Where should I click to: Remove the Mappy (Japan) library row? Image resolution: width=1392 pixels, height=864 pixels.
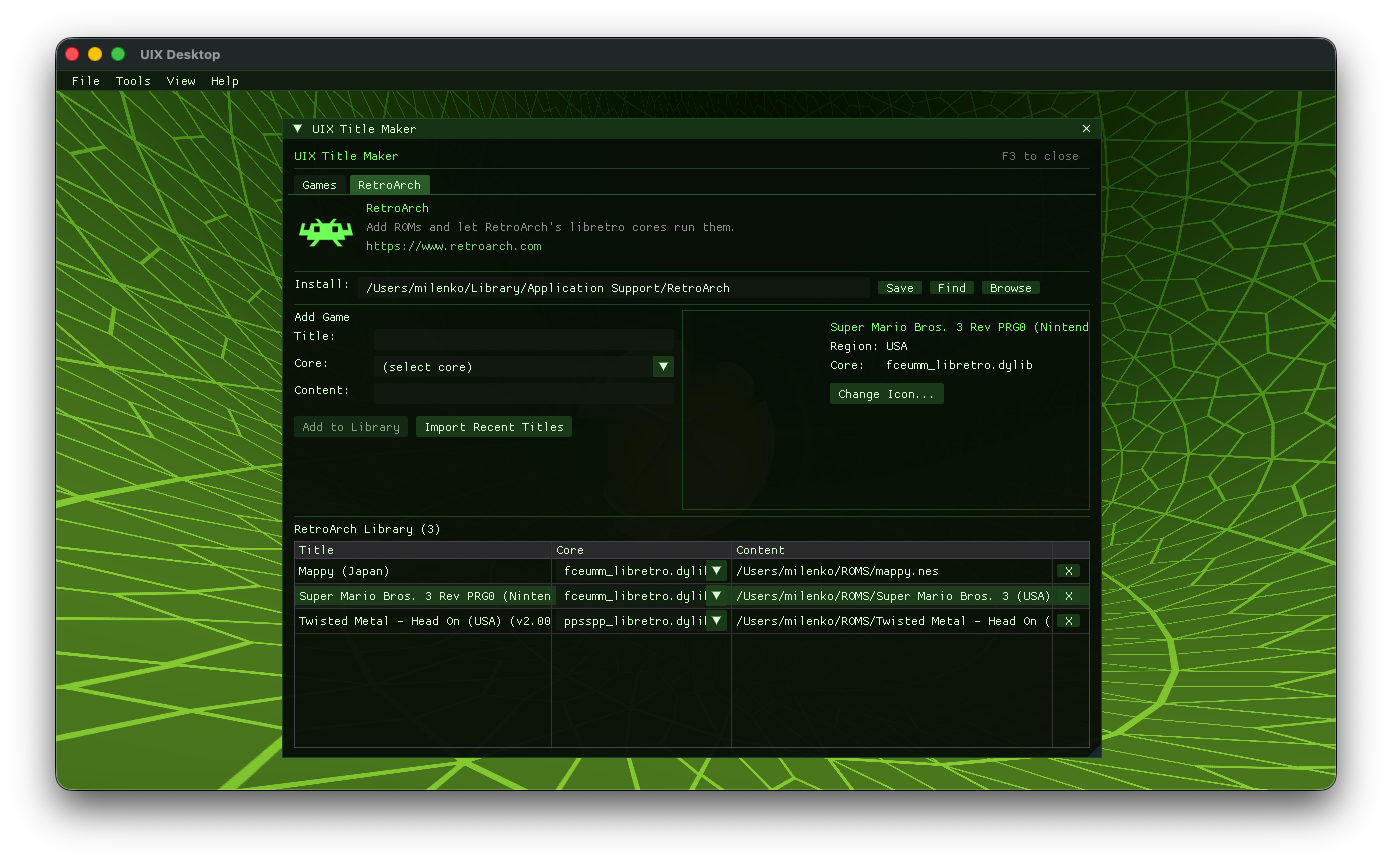click(1068, 571)
